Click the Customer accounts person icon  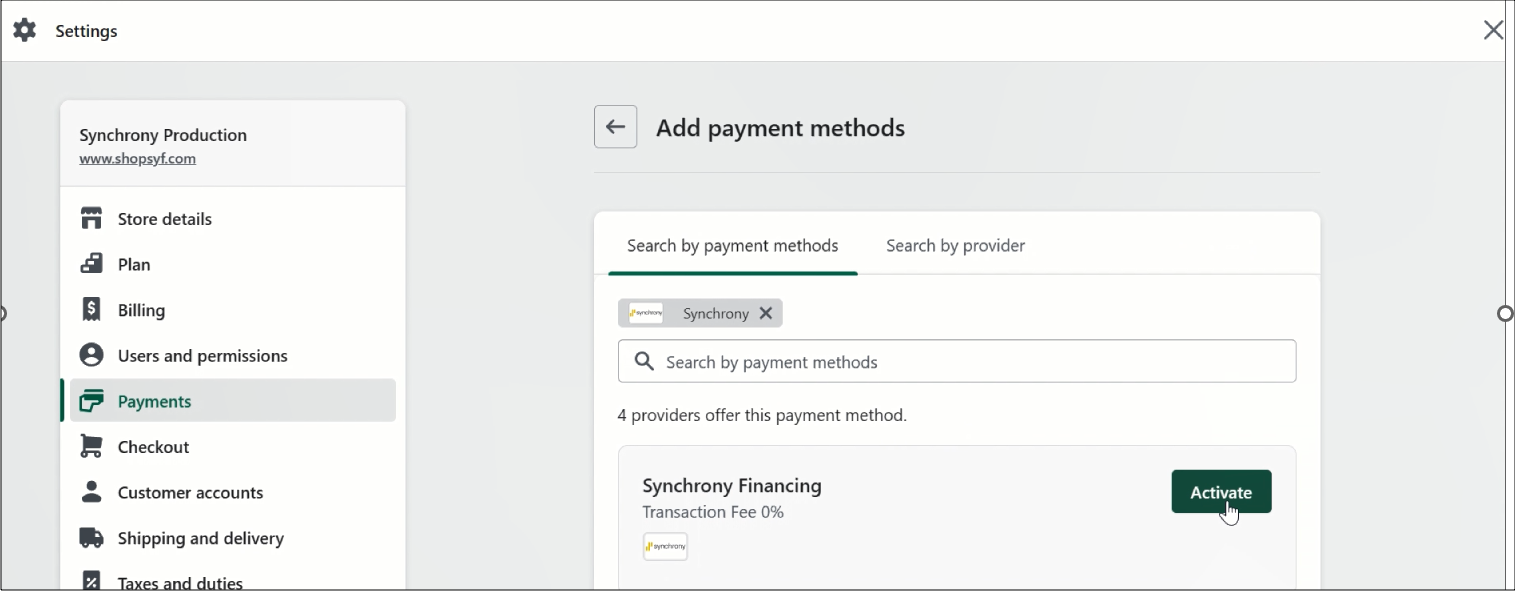click(92, 492)
